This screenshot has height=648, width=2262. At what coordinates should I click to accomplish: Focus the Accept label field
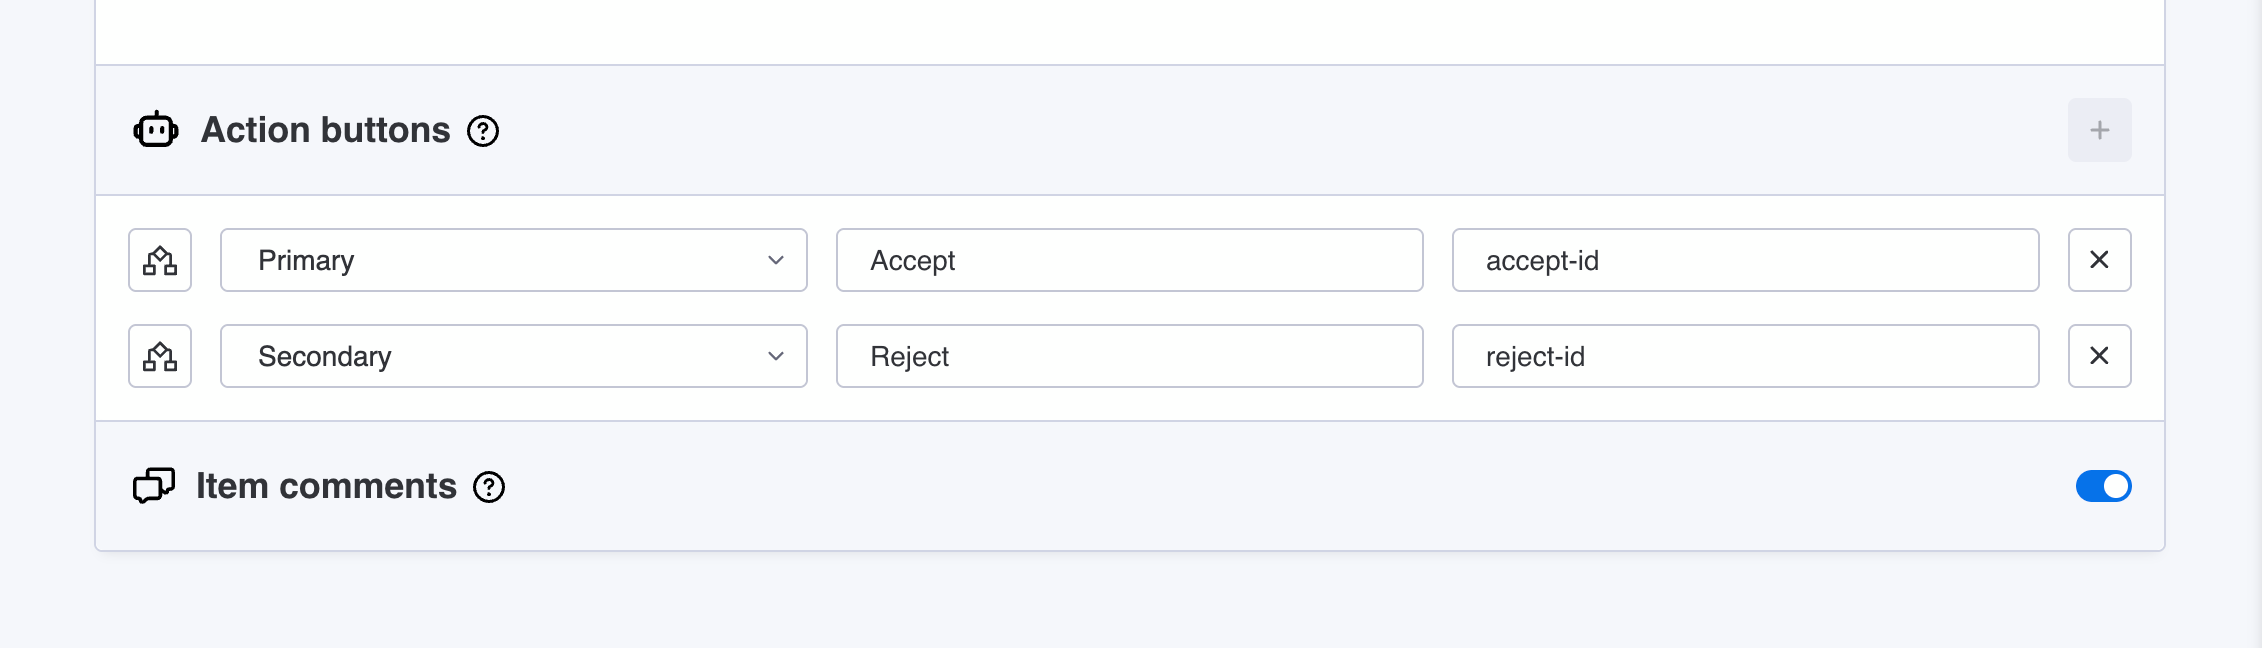tap(1130, 260)
